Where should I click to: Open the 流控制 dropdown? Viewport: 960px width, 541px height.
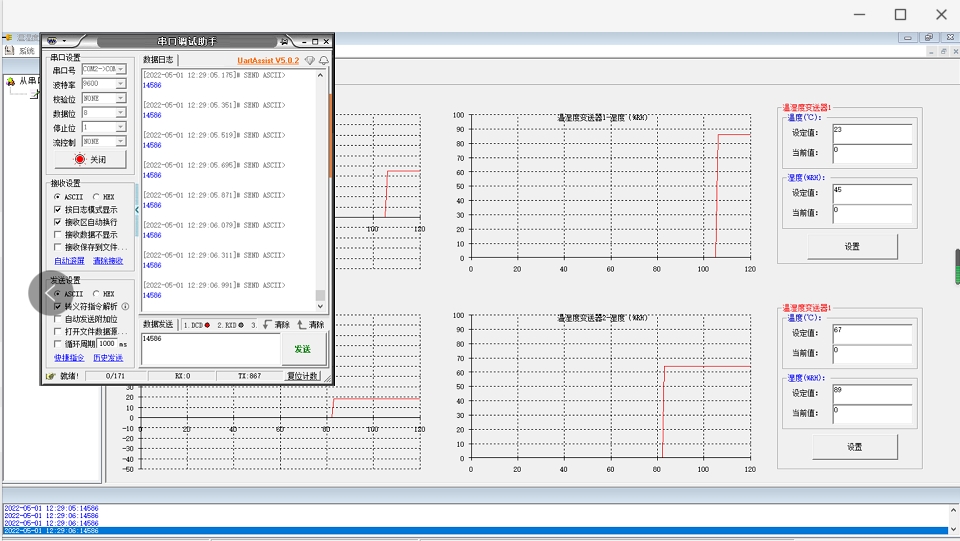tap(121, 142)
